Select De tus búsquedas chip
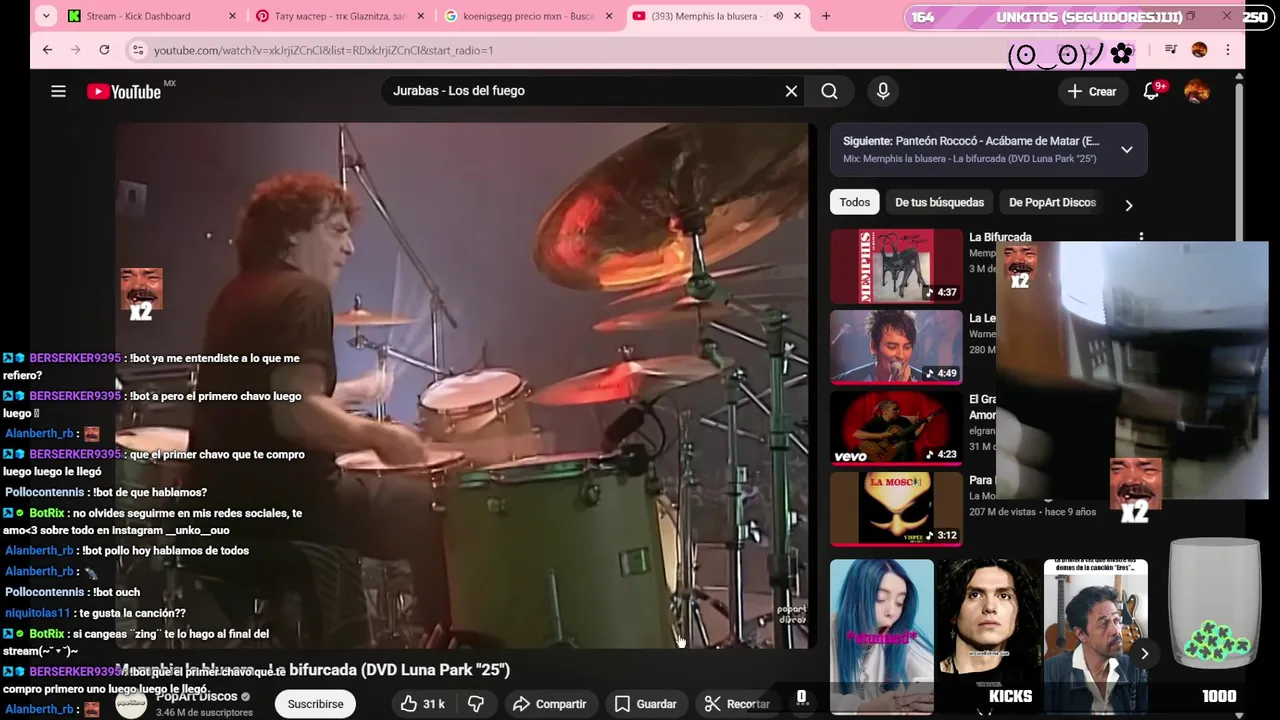 (939, 202)
